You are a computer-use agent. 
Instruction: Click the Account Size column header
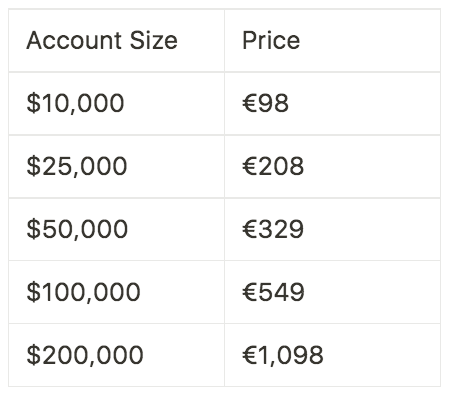(x=116, y=40)
